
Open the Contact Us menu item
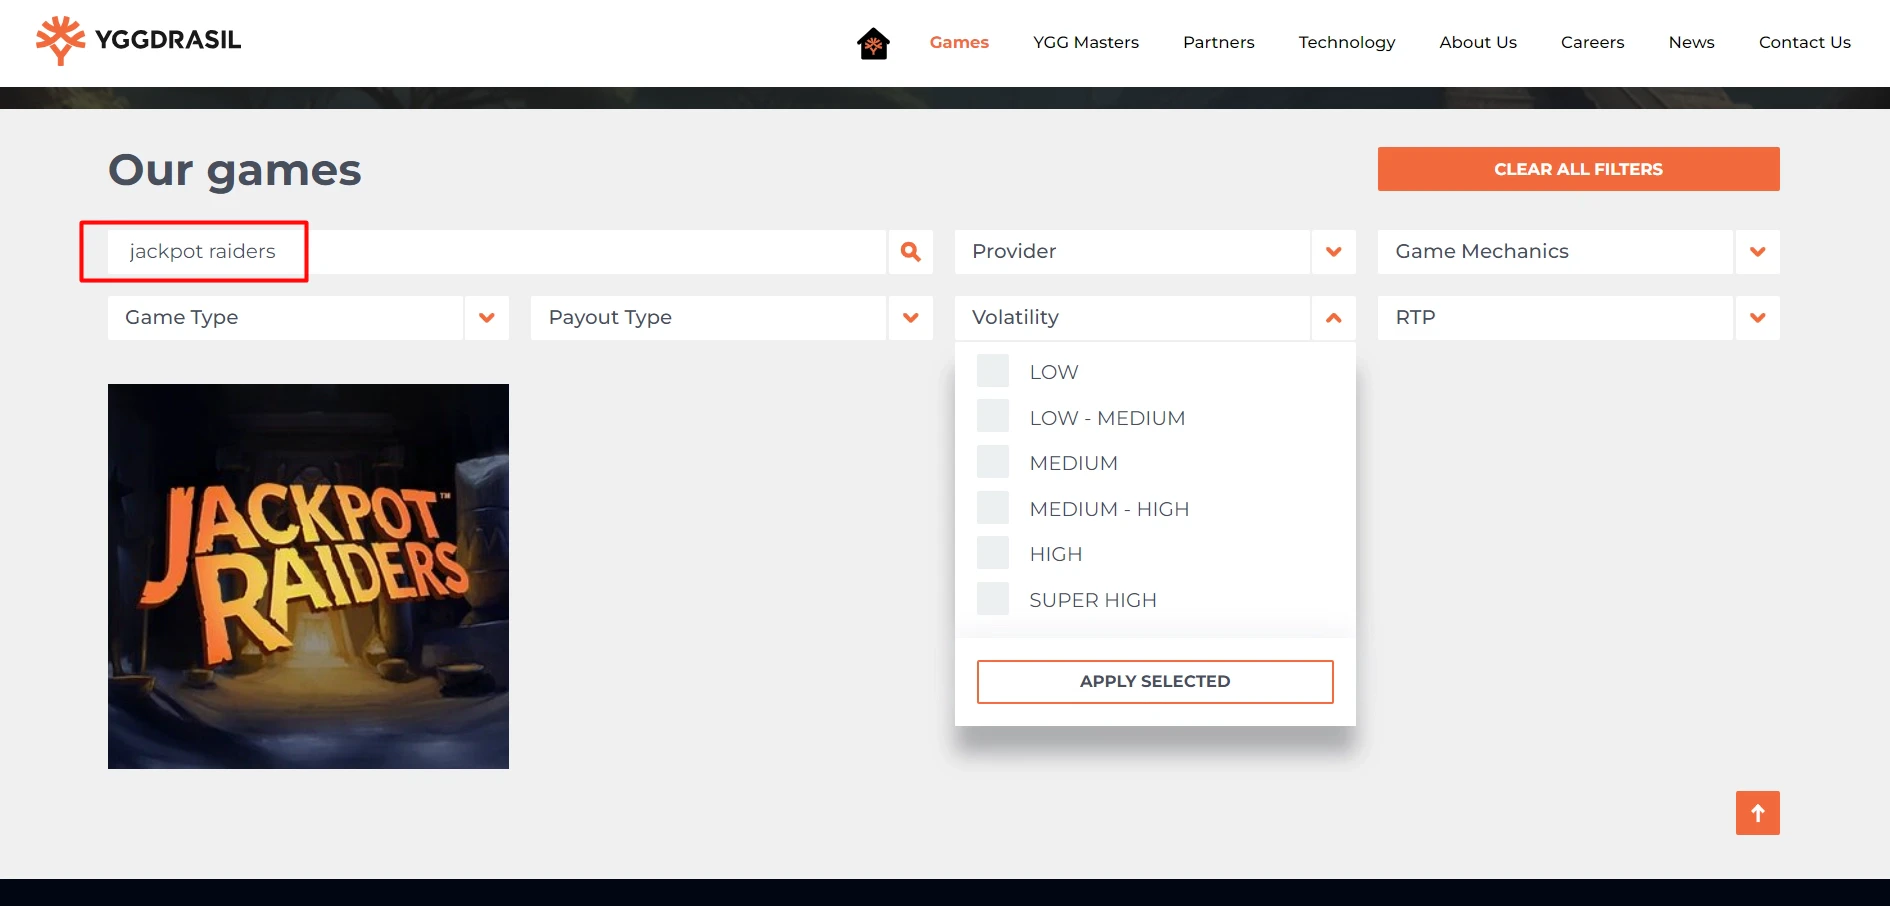[1804, 42]
